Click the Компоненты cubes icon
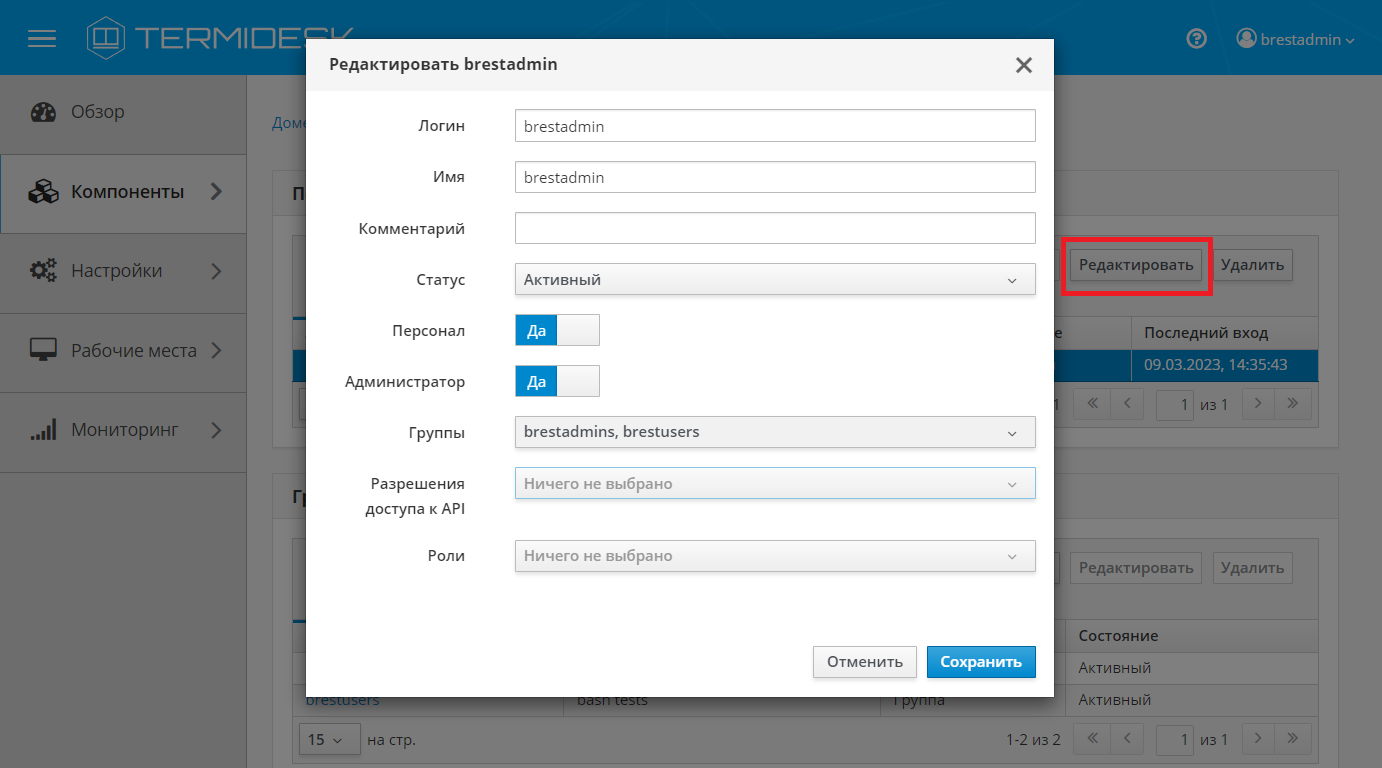Screen dimensions: 1382x768 tap(44, 192)
